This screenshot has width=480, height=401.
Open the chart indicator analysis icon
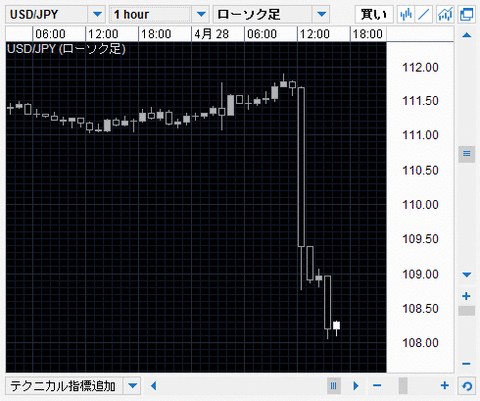click(x=445, y=14)
